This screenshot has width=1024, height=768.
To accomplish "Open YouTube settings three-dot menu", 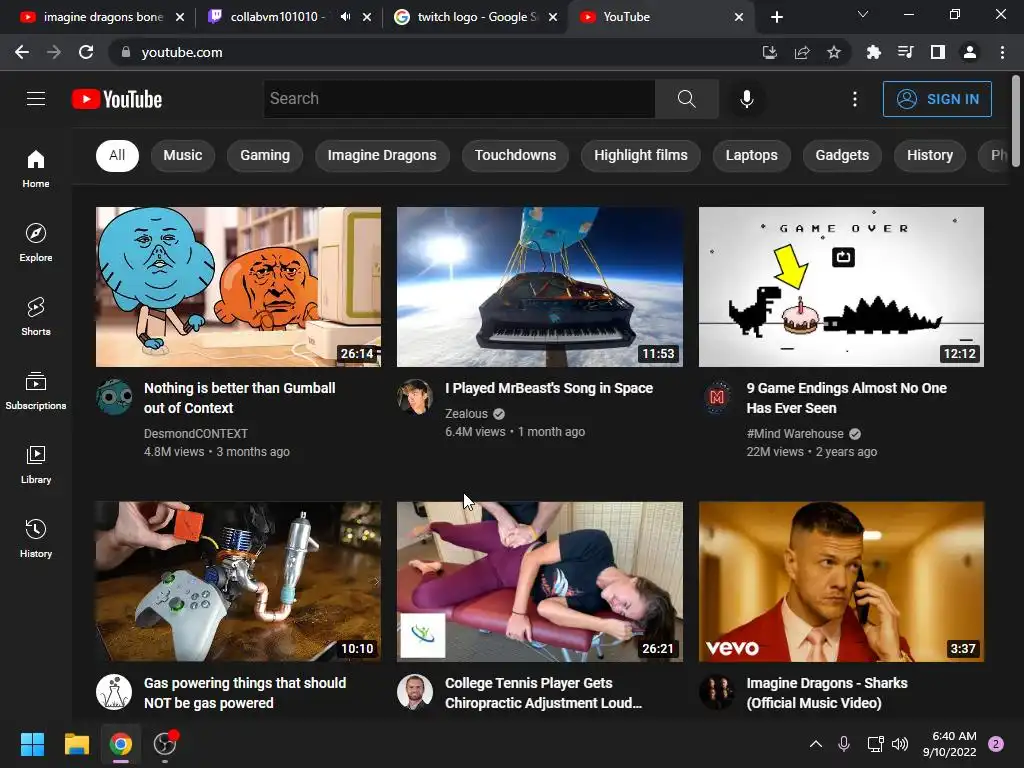I will coord(855,99).
